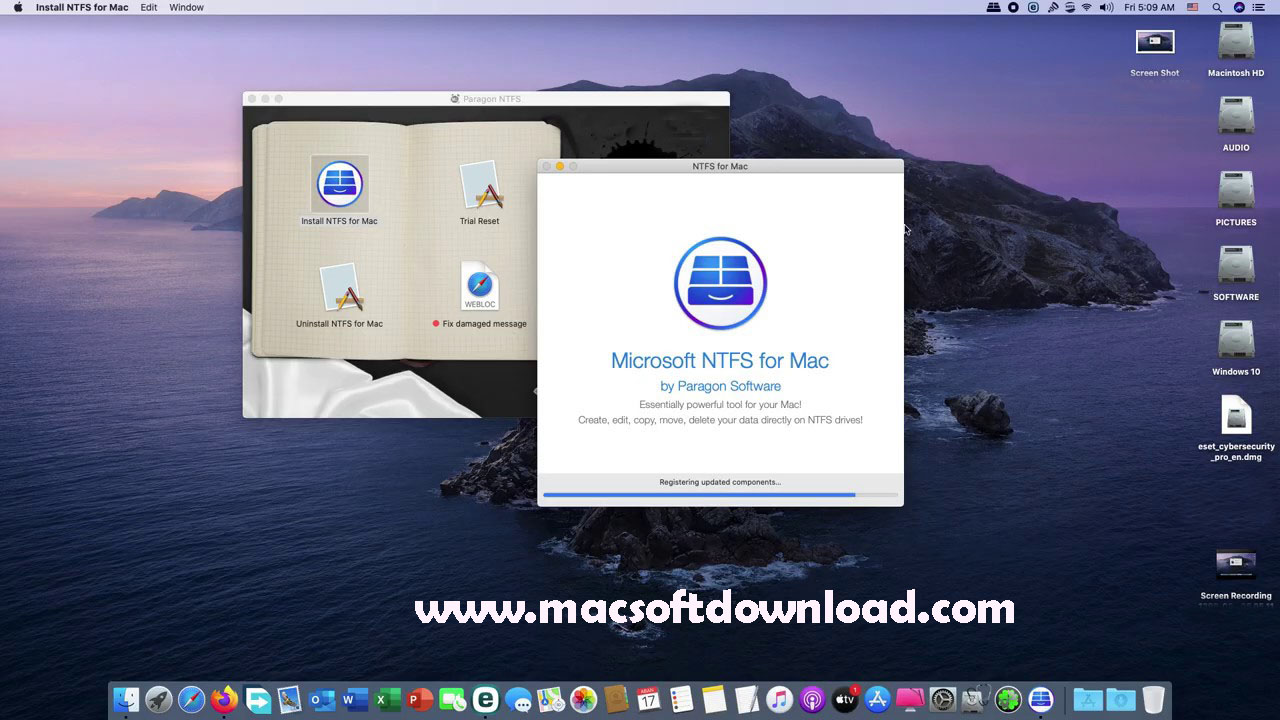Open the volume control in menu bar
This screenshot has height=720, width=1280.
click(x=1106, y=7)
